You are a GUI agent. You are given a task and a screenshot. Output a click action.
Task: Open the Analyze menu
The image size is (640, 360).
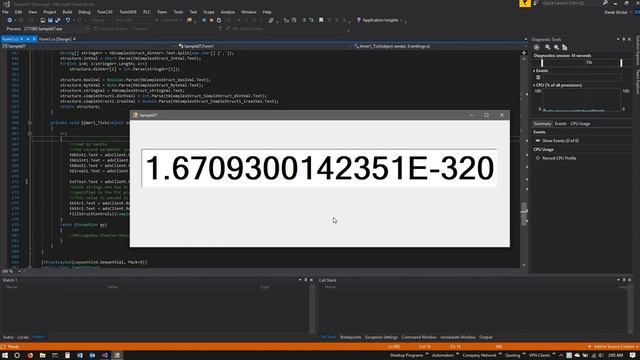coord(228,12)
